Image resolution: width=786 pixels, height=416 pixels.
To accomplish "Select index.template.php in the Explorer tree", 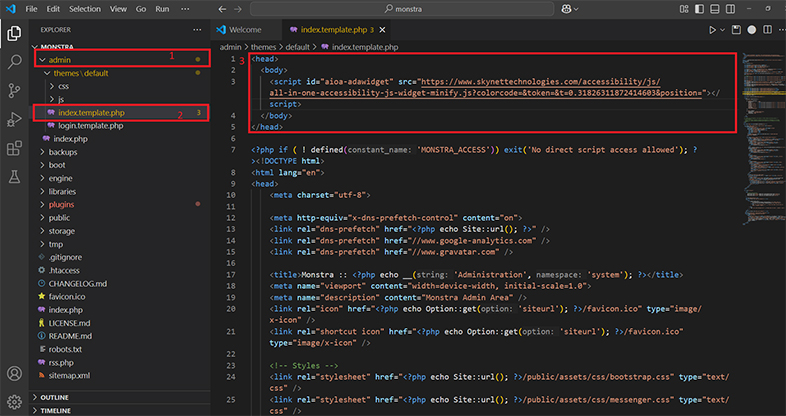I will click(x=91, y=113).
